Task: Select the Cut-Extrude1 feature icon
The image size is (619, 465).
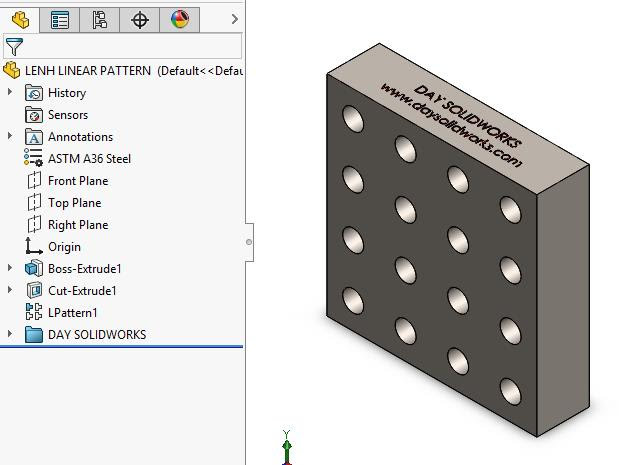Action: point(34,291)
